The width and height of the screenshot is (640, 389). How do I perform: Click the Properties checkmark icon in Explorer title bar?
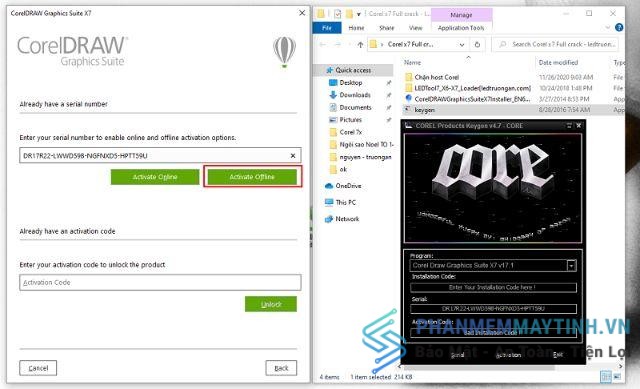pos(337,14)
